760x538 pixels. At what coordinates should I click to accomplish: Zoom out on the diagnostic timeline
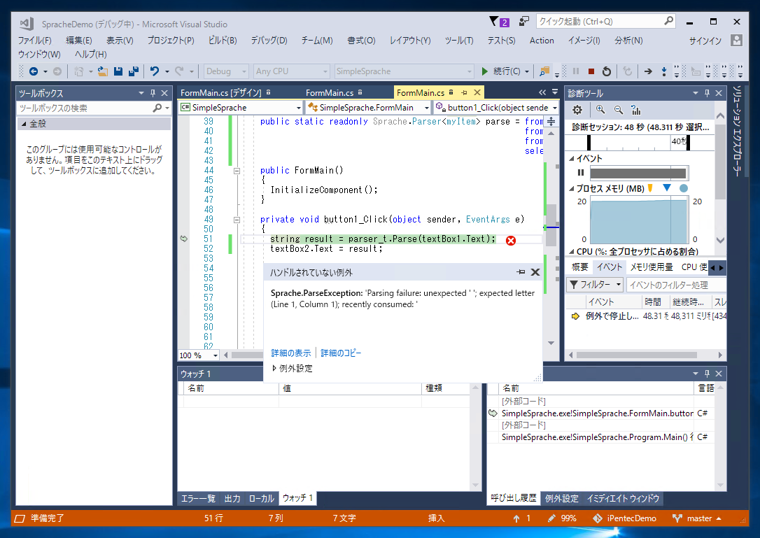click(x=618, y=110)
